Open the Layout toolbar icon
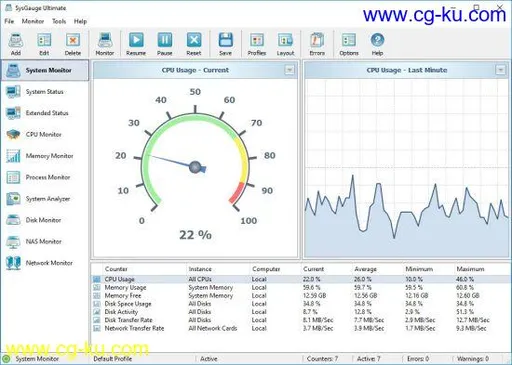The width and height of the screenshot is (512, 365). coord(285,44)
